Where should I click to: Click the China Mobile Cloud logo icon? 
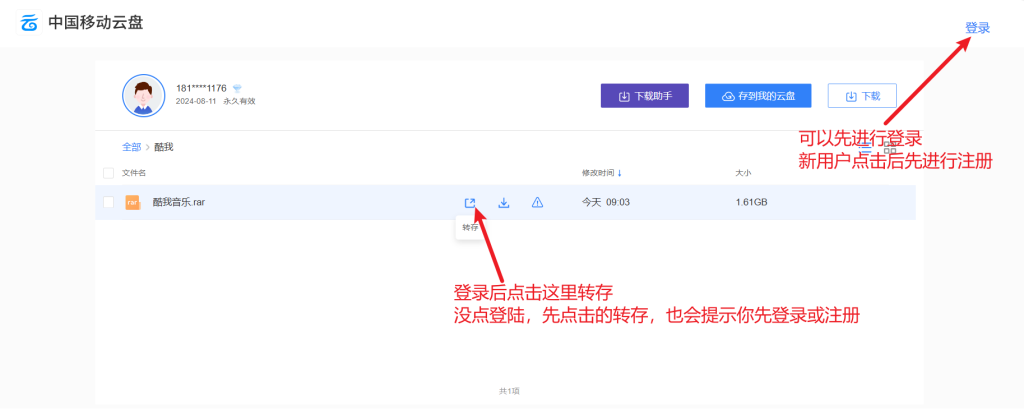pos(29,23)
